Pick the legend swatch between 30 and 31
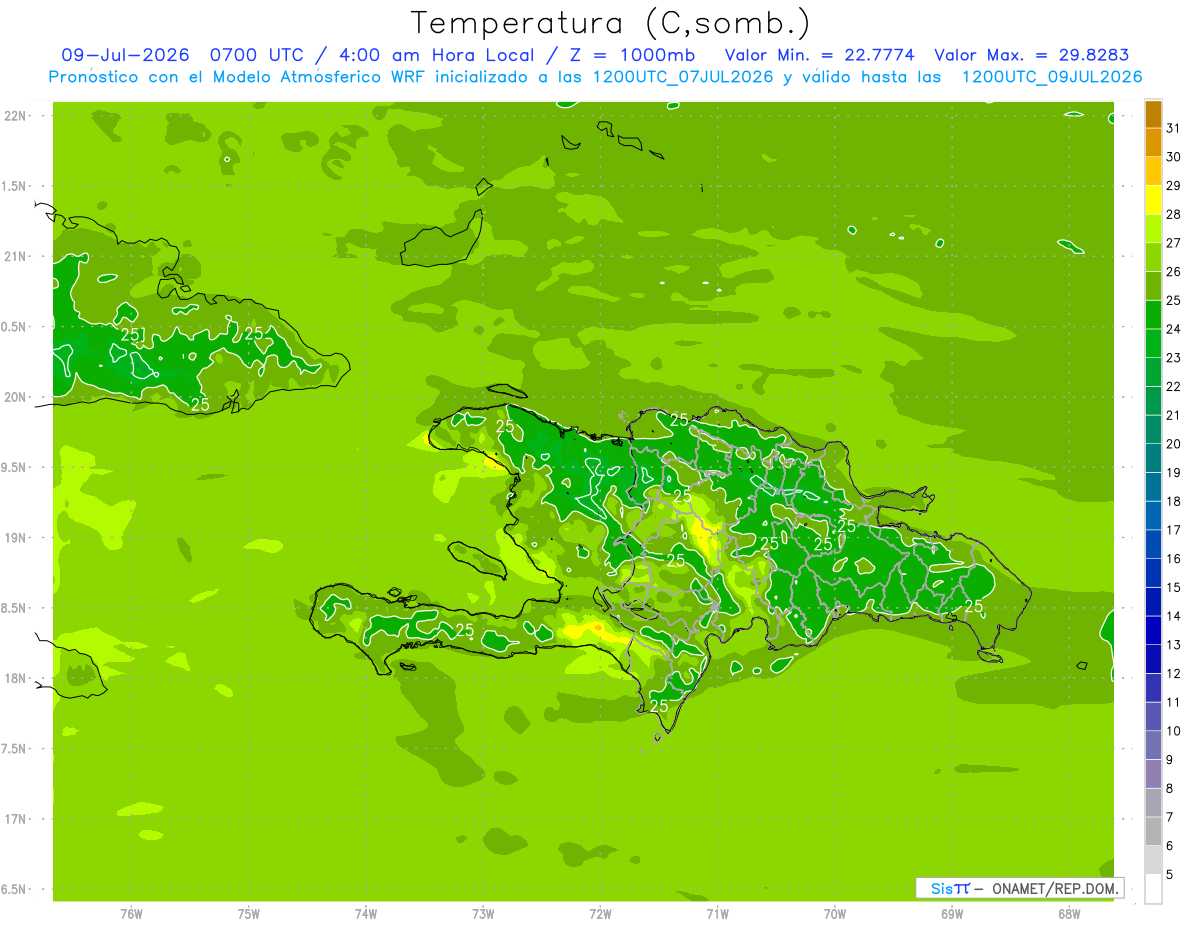 pyautogui.click(x=1153, y=143)
